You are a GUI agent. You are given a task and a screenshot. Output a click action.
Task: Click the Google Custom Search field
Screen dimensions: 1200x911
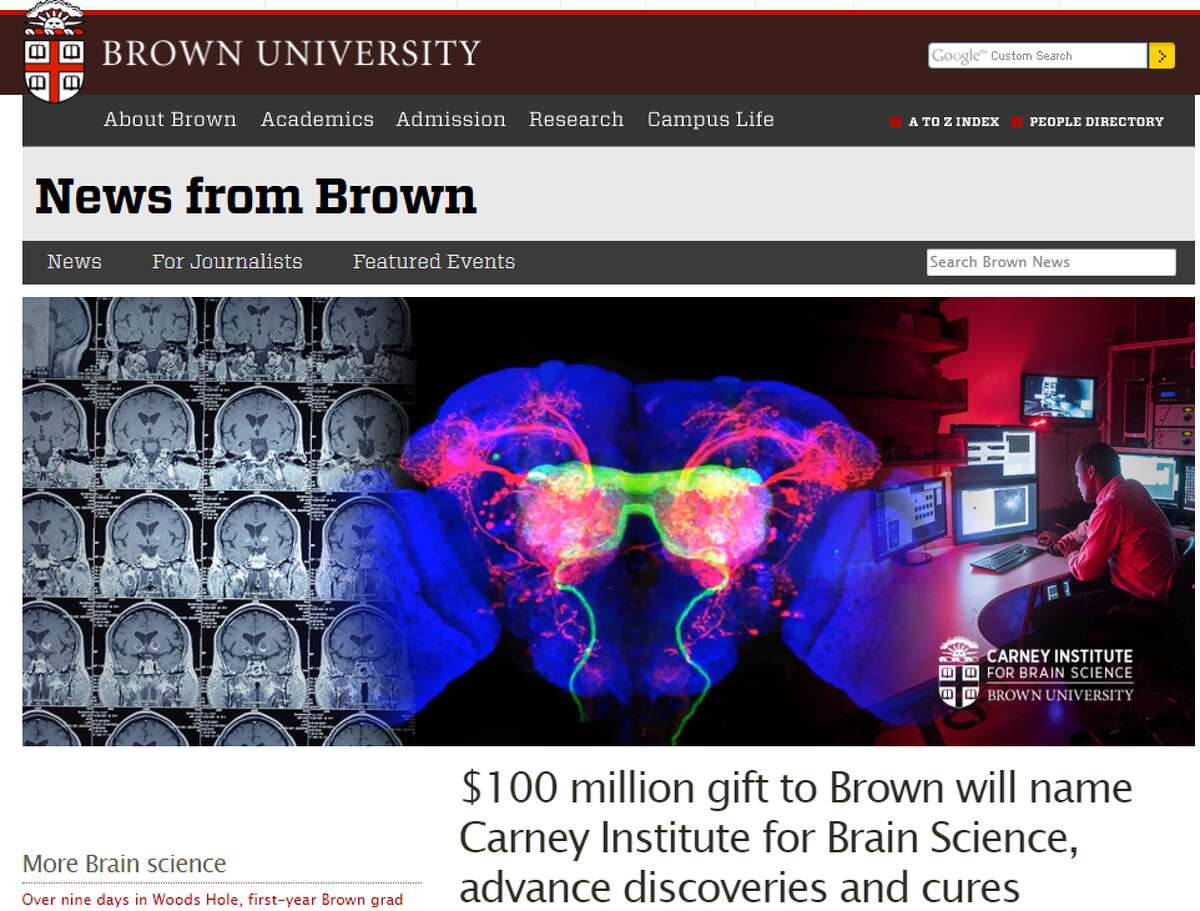tap(1036, 56)
